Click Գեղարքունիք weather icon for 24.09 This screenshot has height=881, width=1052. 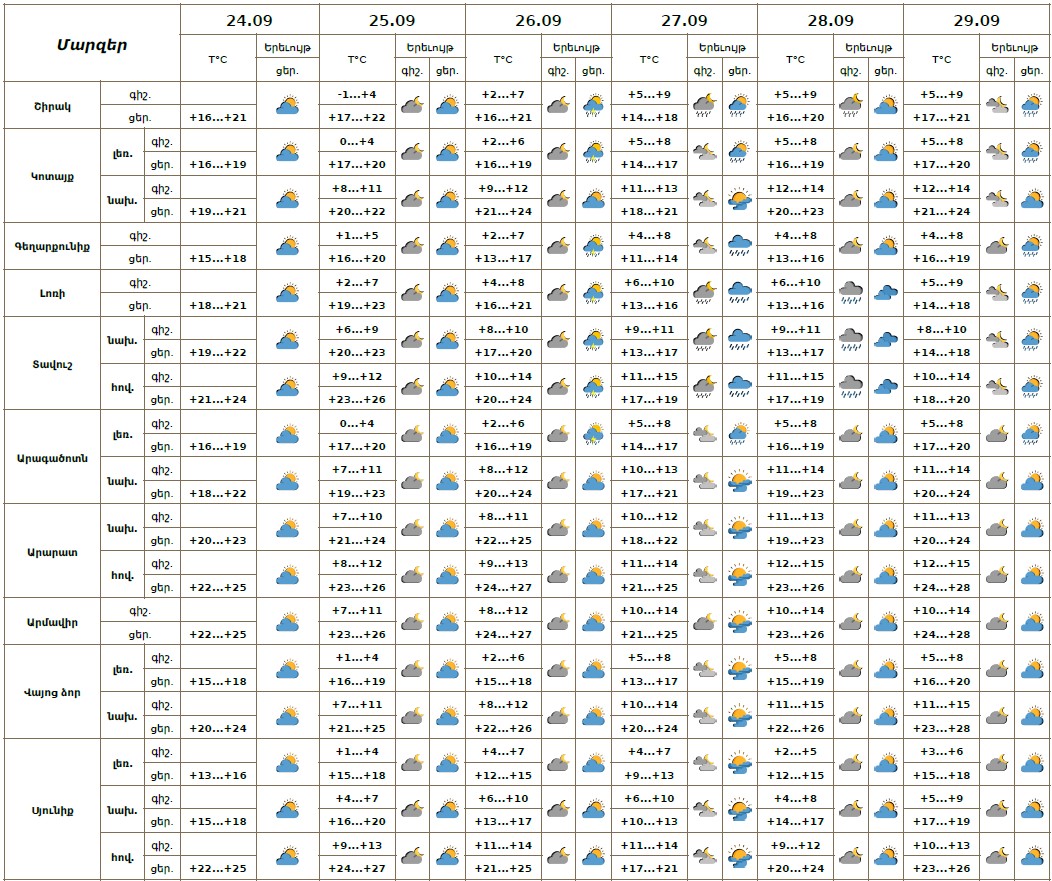pos(288,246)
